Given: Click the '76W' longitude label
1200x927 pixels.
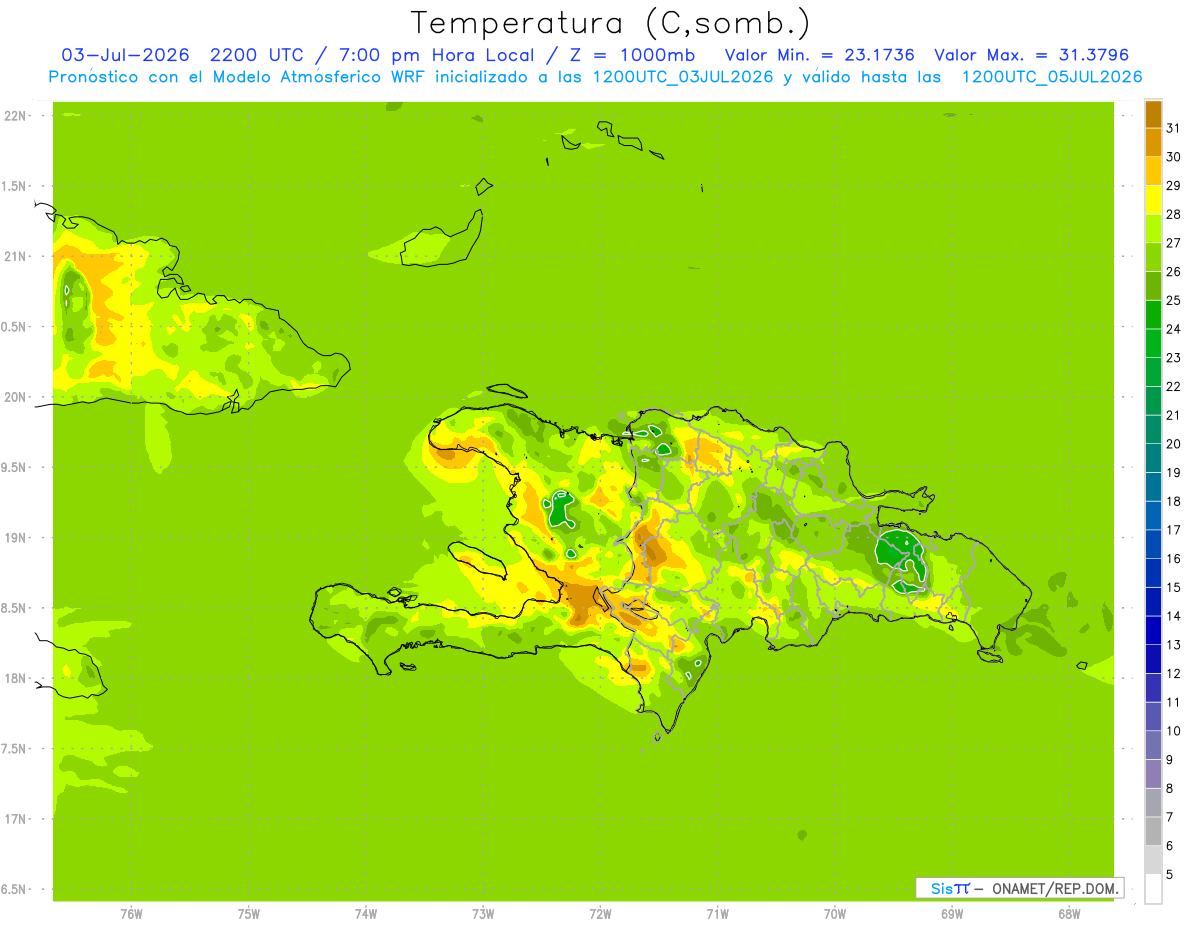Looking at the screenshot, I should (x=131, y=913).
